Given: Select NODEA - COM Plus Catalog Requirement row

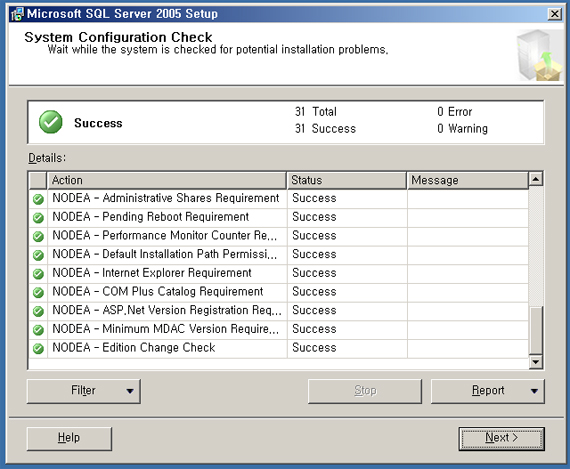Looking at the screenshot, I should (x=278, y=292).
